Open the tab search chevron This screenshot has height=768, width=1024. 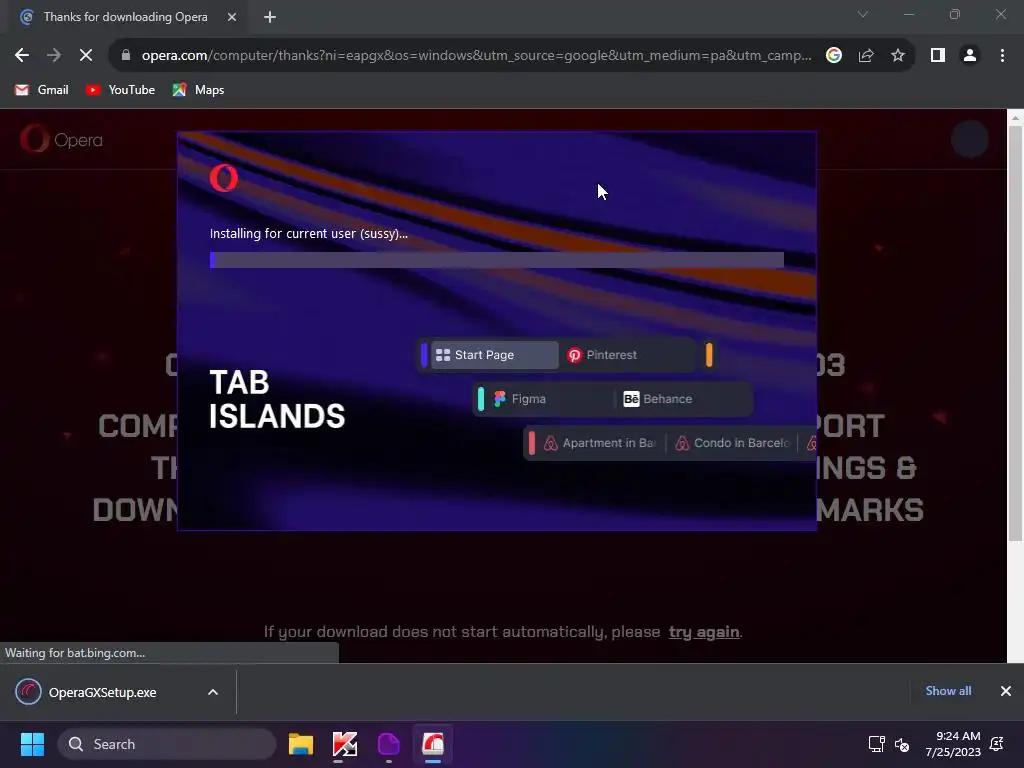tap(863, 14)
